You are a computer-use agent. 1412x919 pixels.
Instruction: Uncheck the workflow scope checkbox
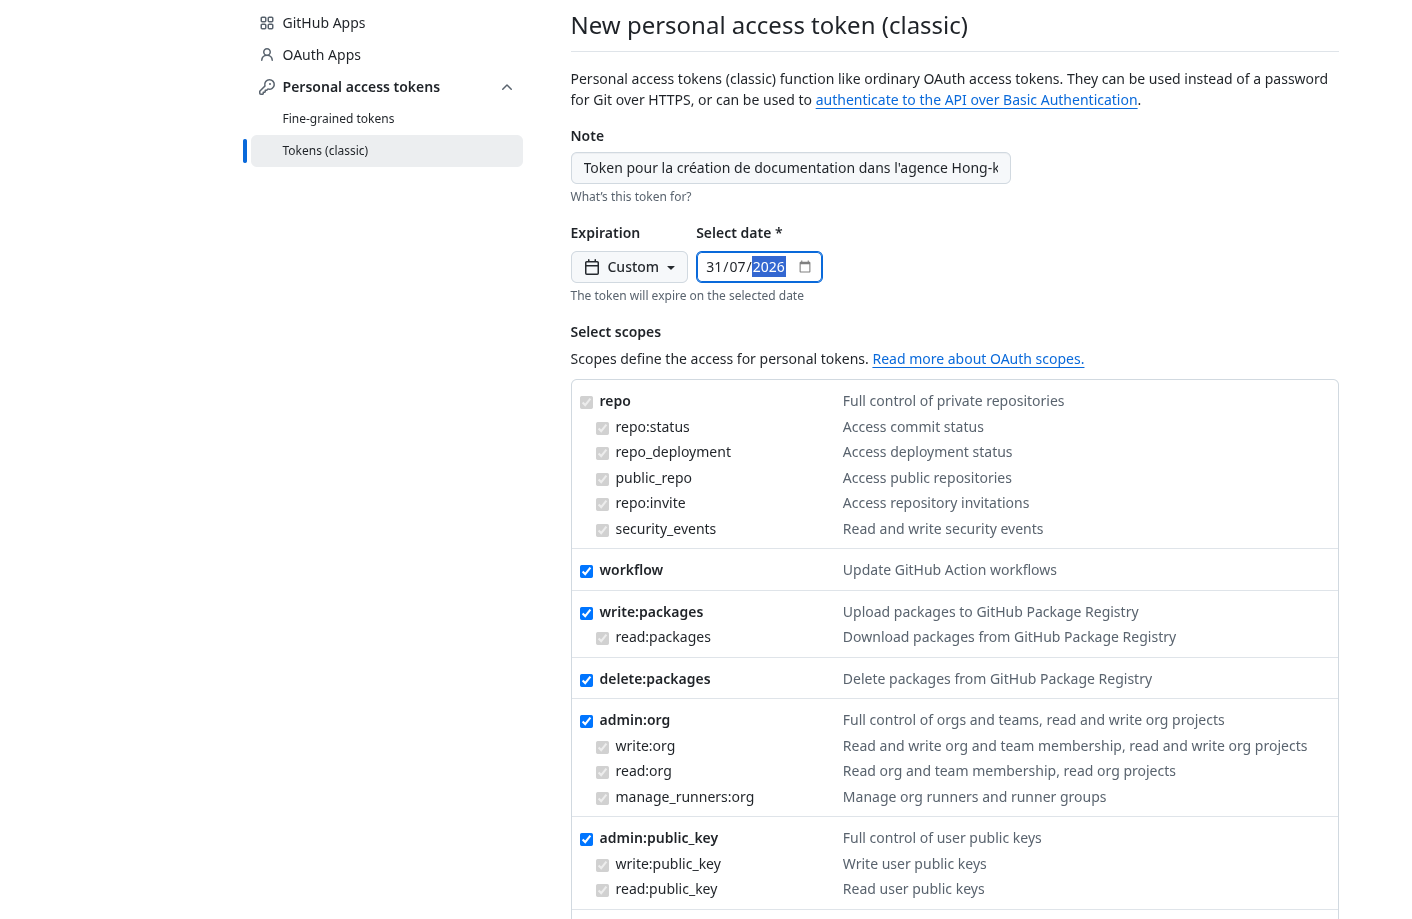click(x=587, y=571)
